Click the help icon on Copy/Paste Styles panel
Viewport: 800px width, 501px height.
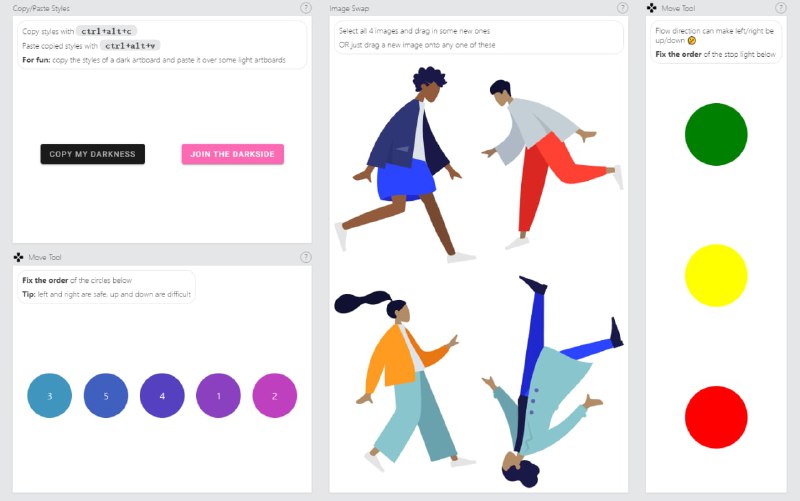tap(306, 8)
